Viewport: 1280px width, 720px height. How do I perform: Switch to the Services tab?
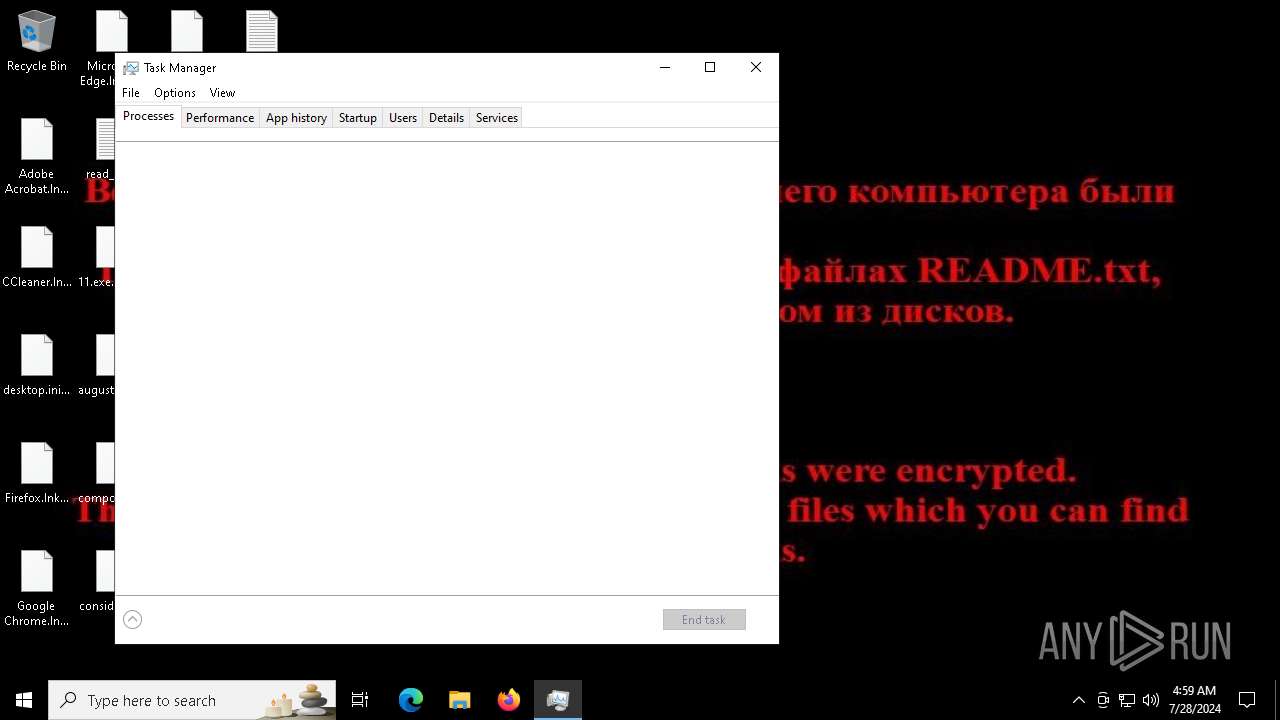tap(497, 118)
